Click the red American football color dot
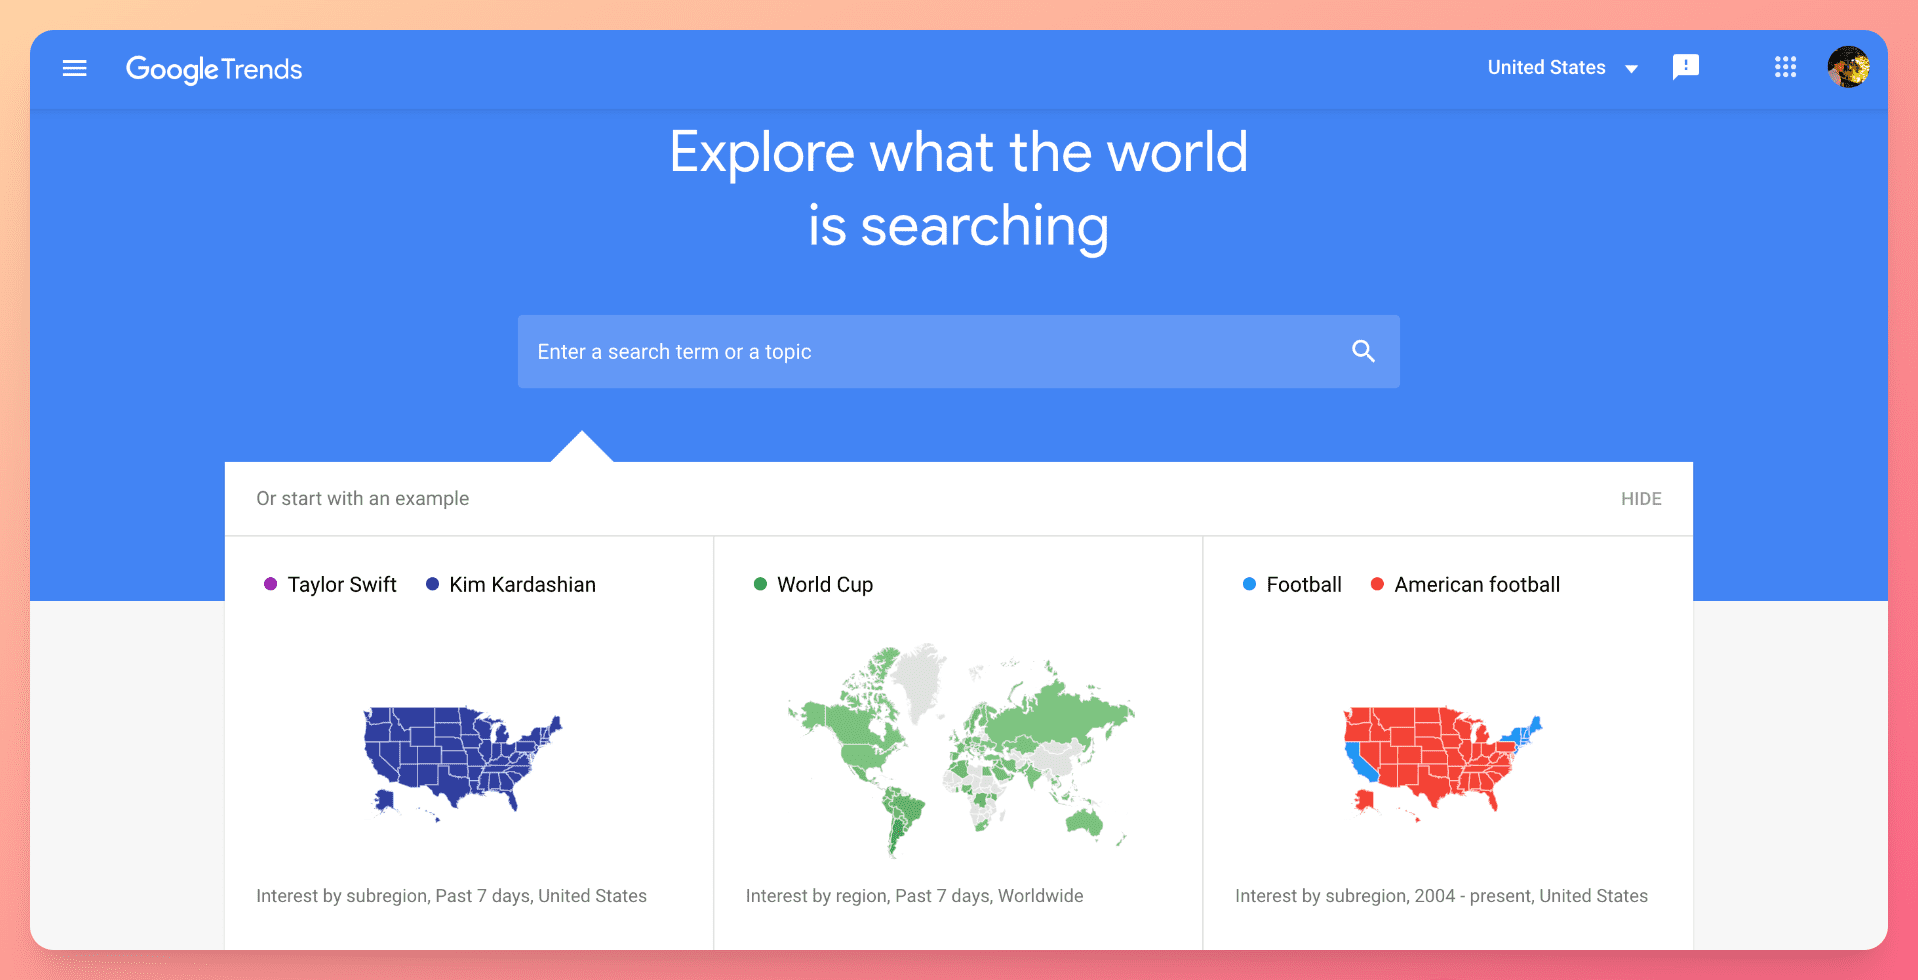 point(1377,584)
